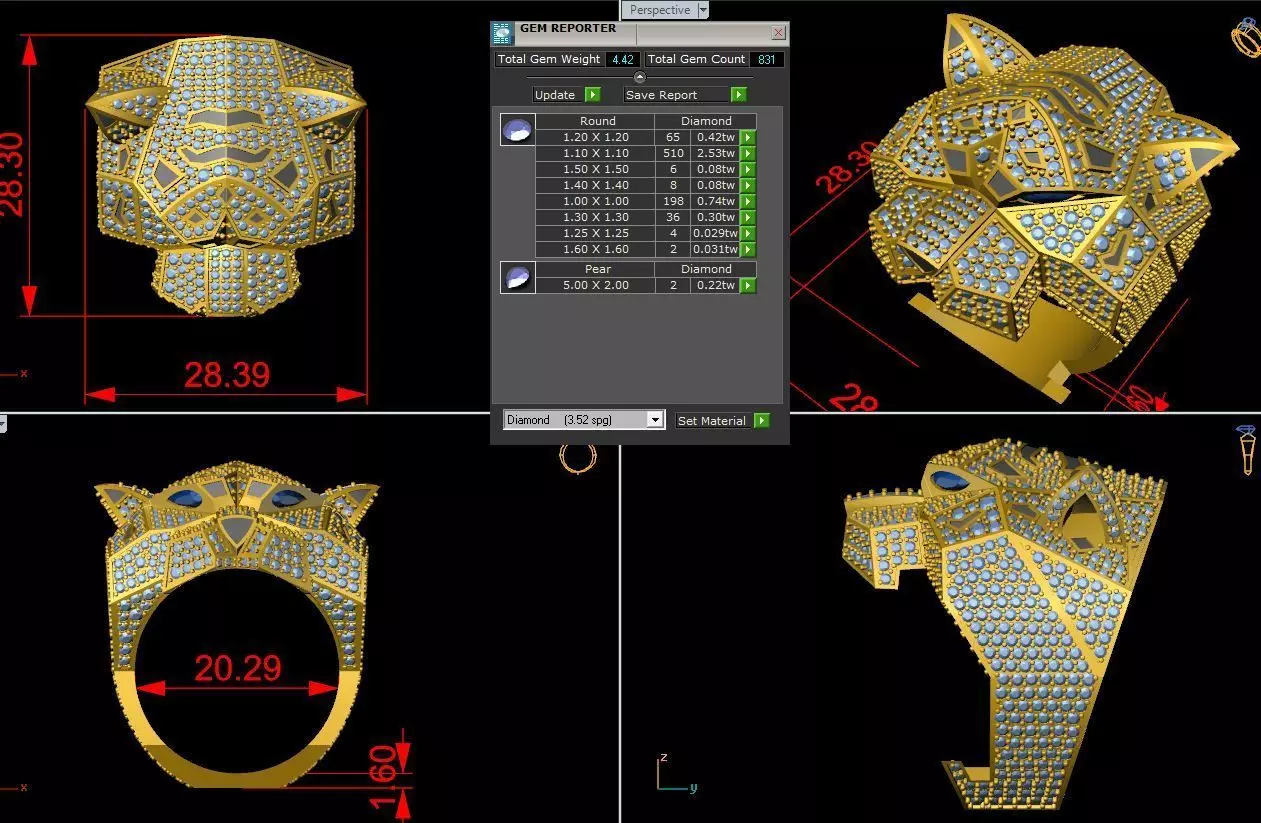Click the 1.10 X 1.10 size cell
The height and width of the screenshot is (823, 1261).
coord(596,153)
